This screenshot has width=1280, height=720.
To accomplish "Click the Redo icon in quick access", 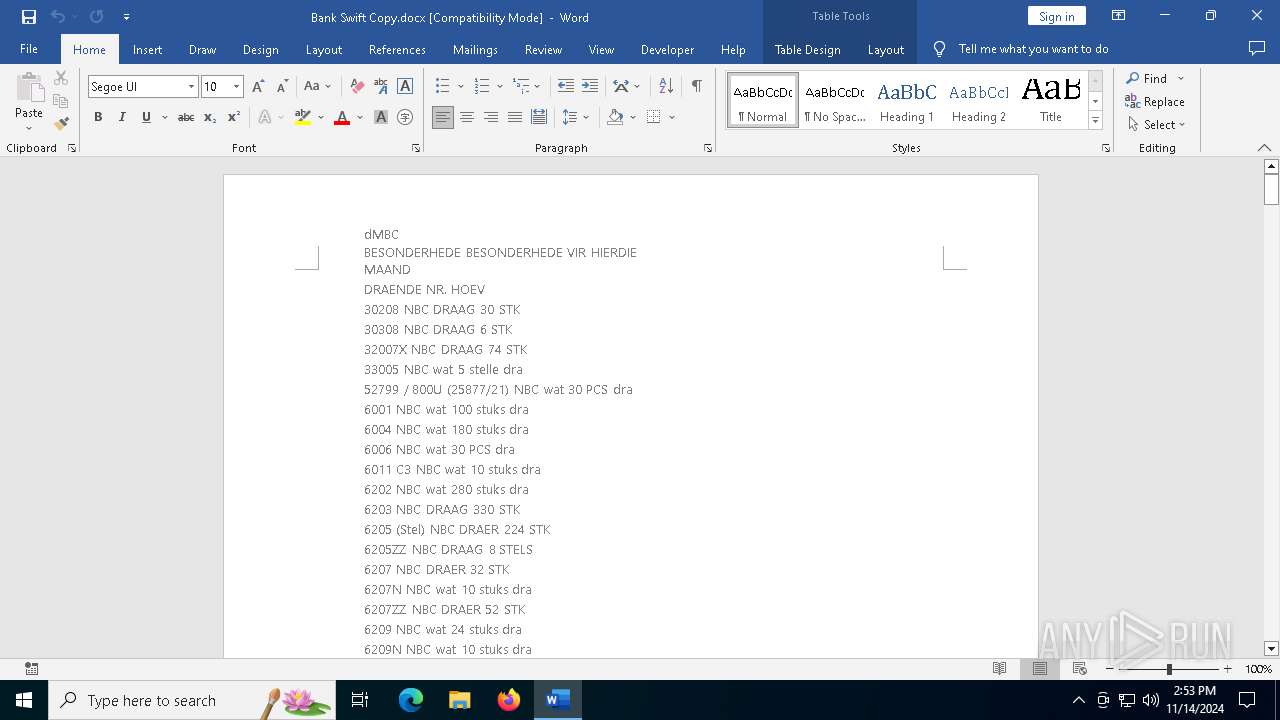I will pyautogui.click(x=96, y=17).
